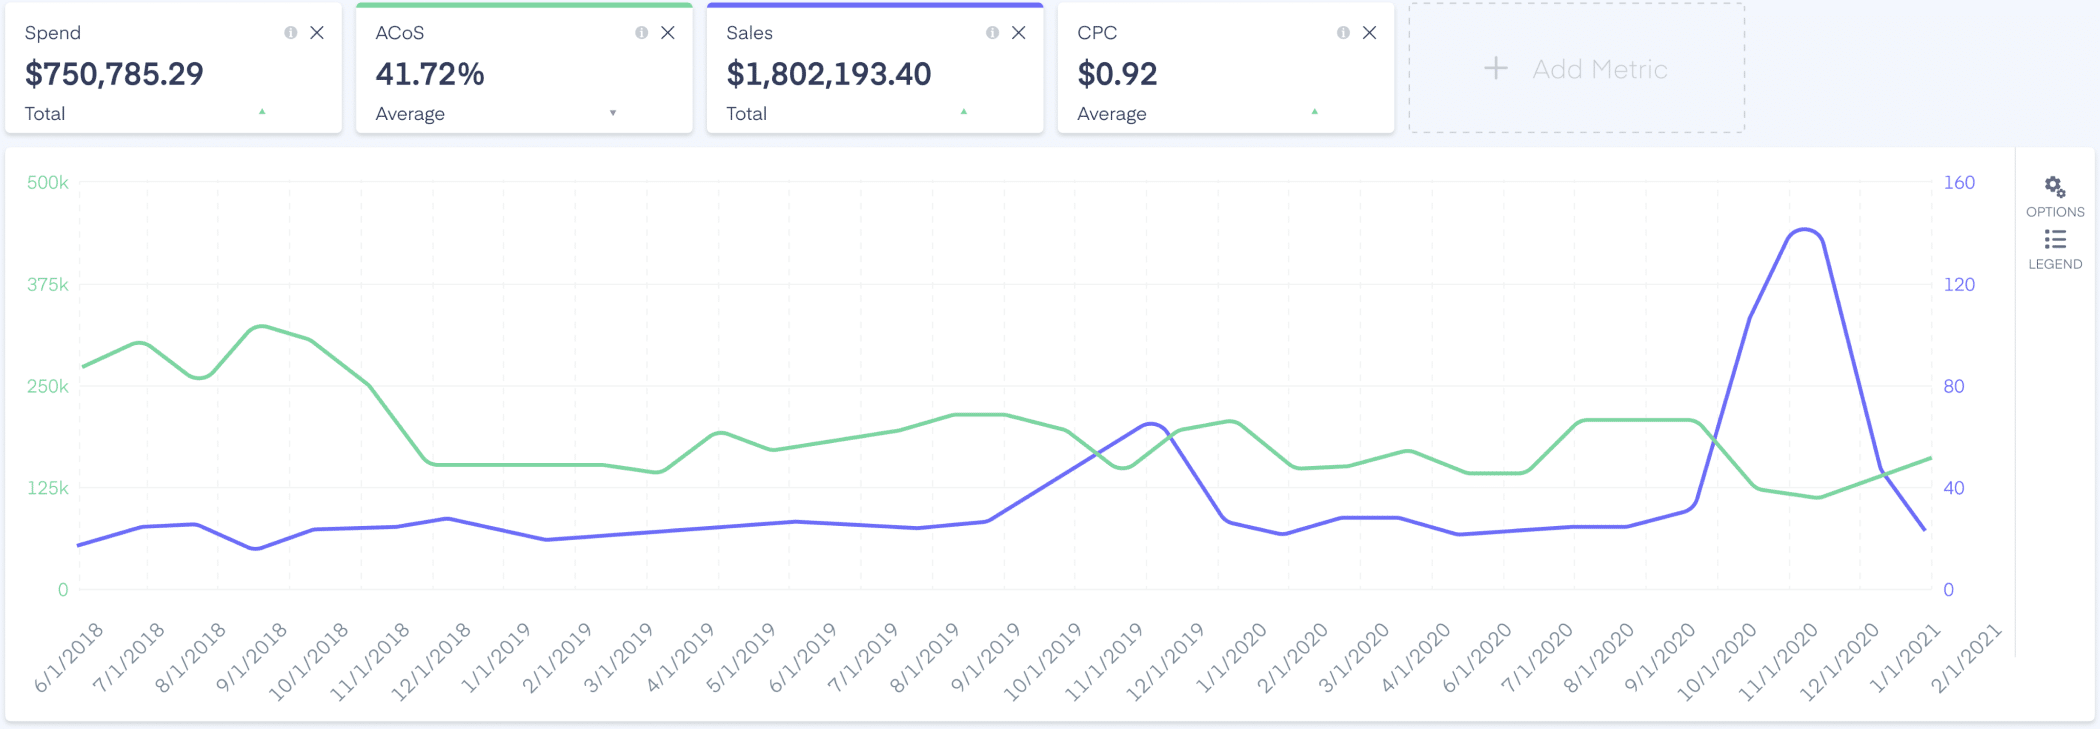Click the info icon on Sales card
The width and height of the screenshot is (2100, 729).
point(993,33)
